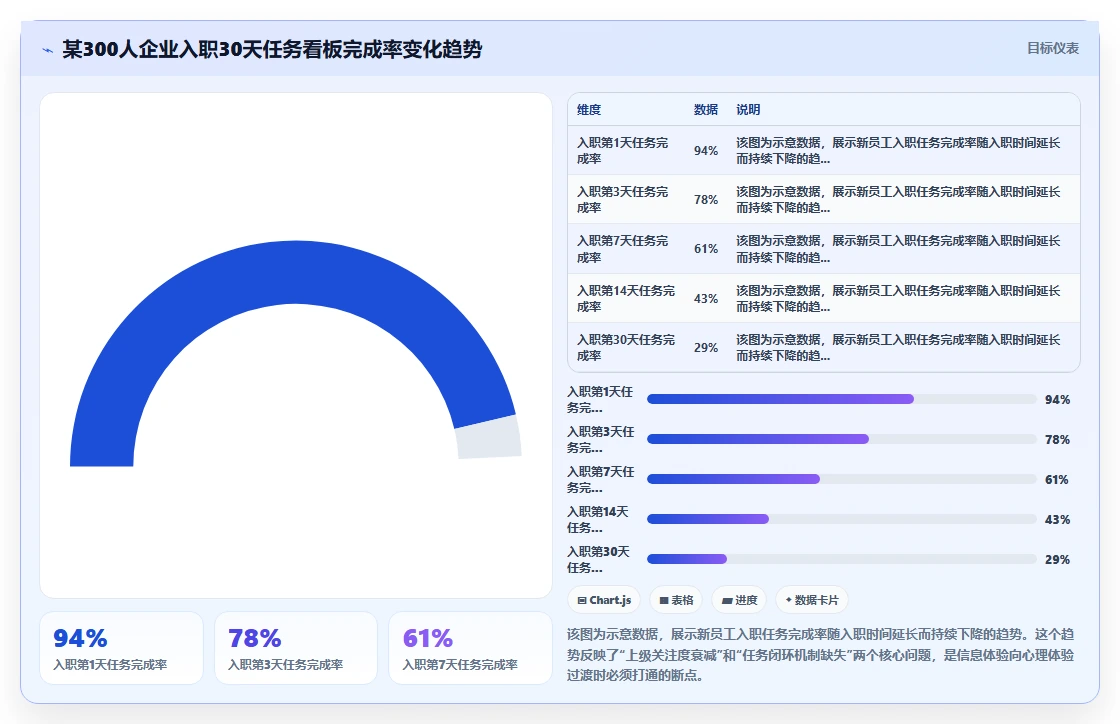The image size is (1120, 724).
Task: Click the summary paragraph starting 该图为示意数据
Action: (821, 655)
